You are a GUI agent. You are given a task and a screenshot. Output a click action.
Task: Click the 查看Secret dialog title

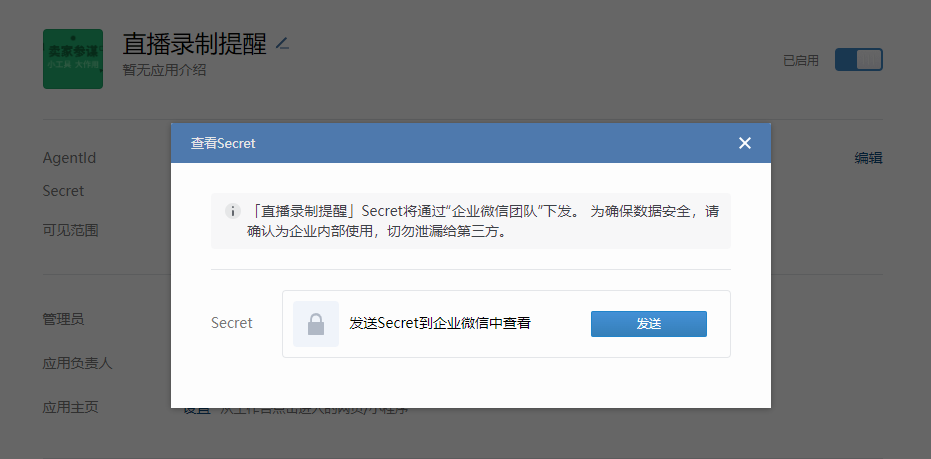click(223, 143)
